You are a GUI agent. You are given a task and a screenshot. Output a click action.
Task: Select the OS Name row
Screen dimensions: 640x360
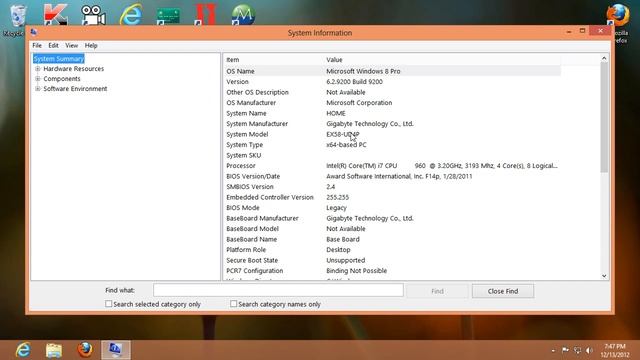click(392, 71)
